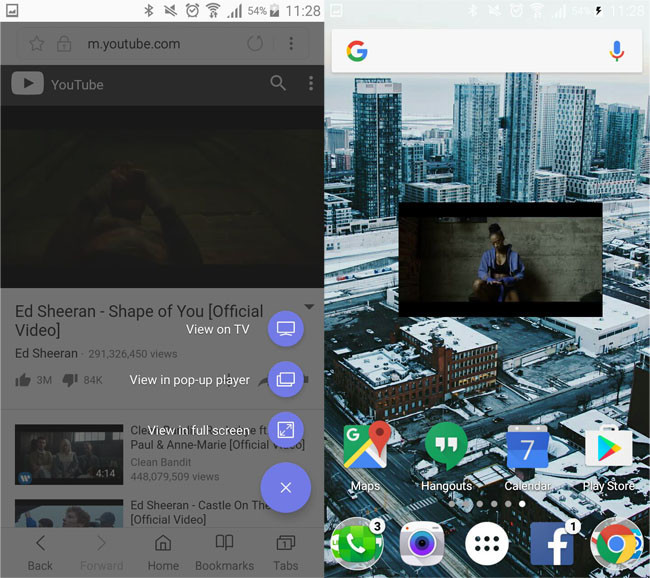Open Ed Sheeran Shape of You title
The image size is (650, 578).
[x=139, y=320]
